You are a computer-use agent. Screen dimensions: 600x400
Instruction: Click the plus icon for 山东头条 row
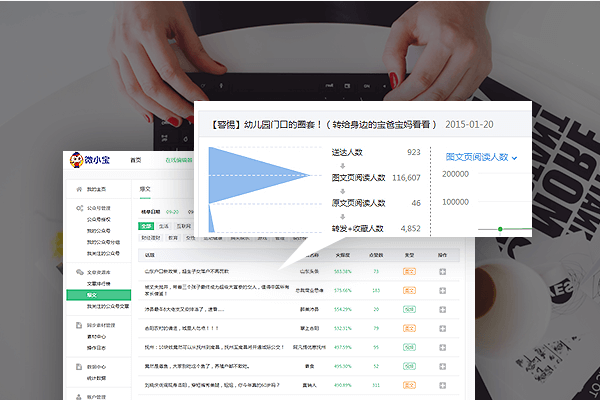(443, 271)
